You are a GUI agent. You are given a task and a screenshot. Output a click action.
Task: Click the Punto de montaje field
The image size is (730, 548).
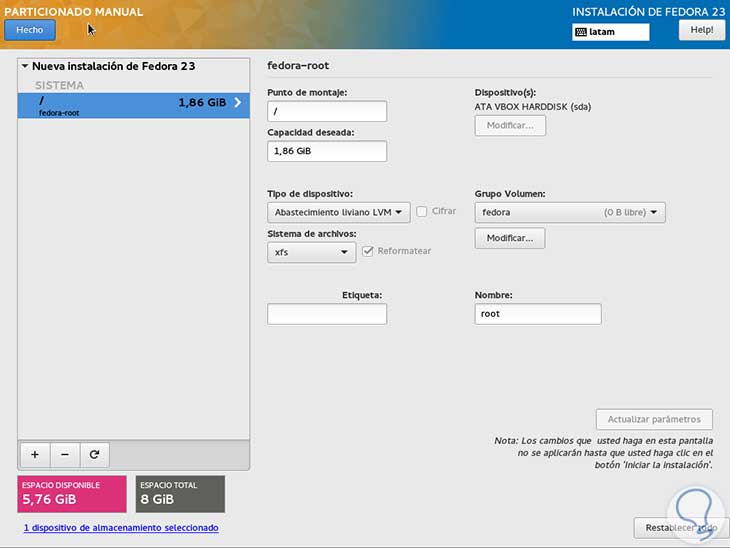pos(327,111)
